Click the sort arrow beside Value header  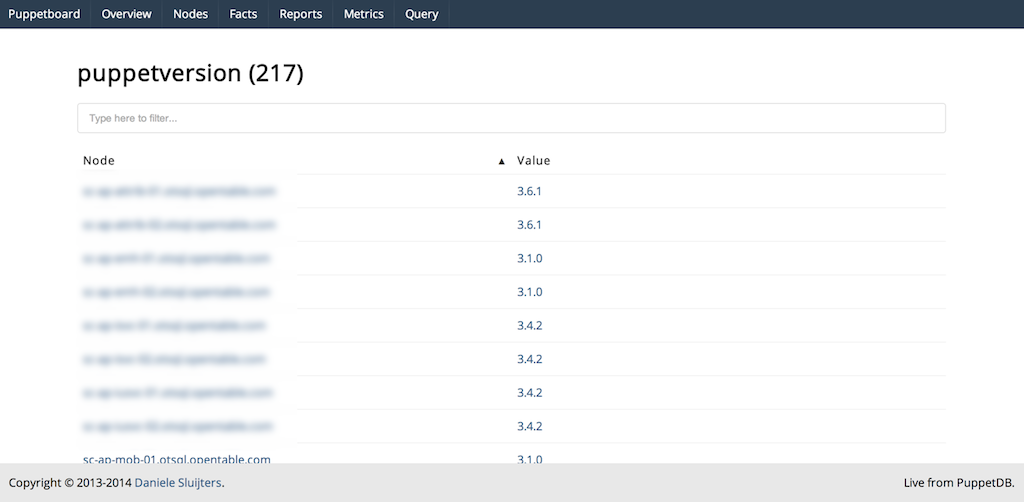502,161
